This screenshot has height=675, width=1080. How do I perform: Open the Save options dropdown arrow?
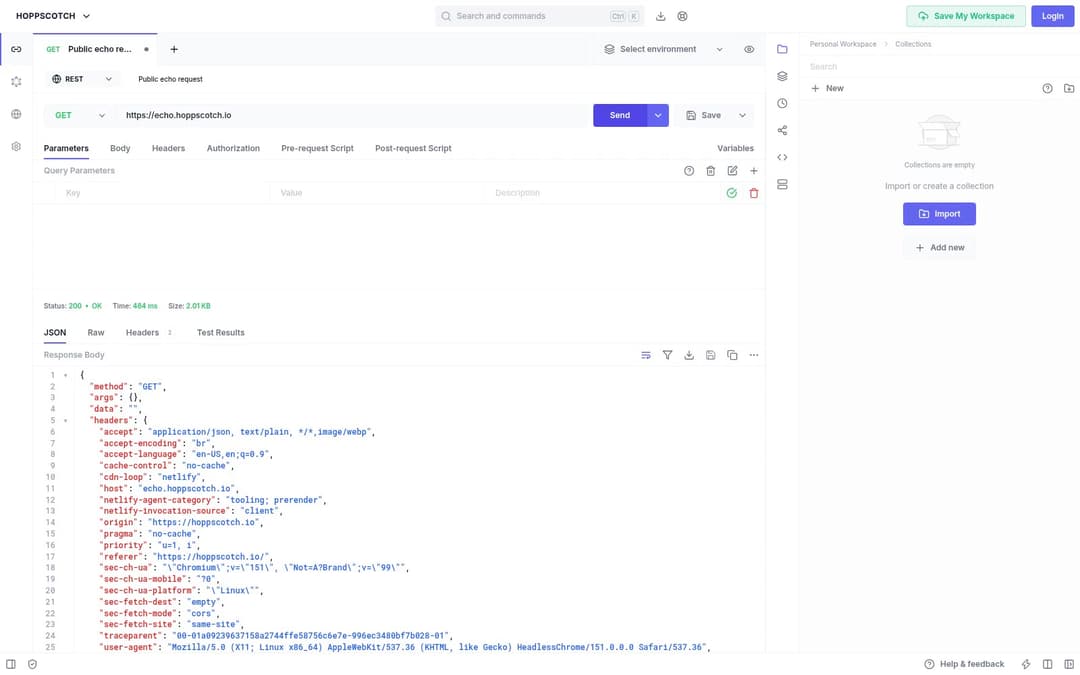[x=742, y=116]
